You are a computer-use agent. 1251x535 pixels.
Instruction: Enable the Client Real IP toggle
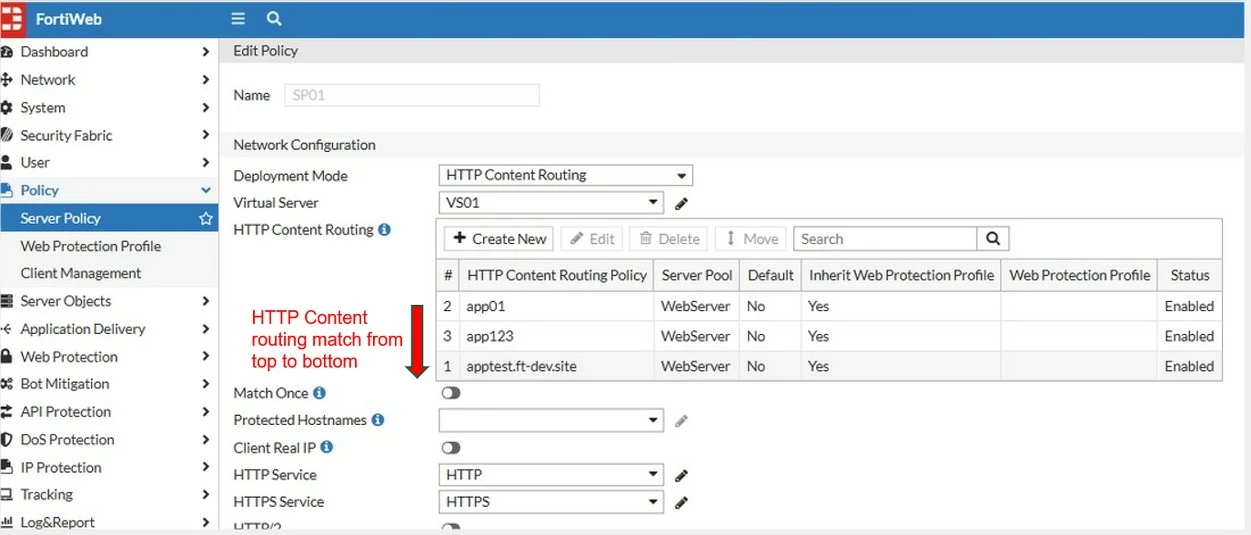(x=451, y=448)
